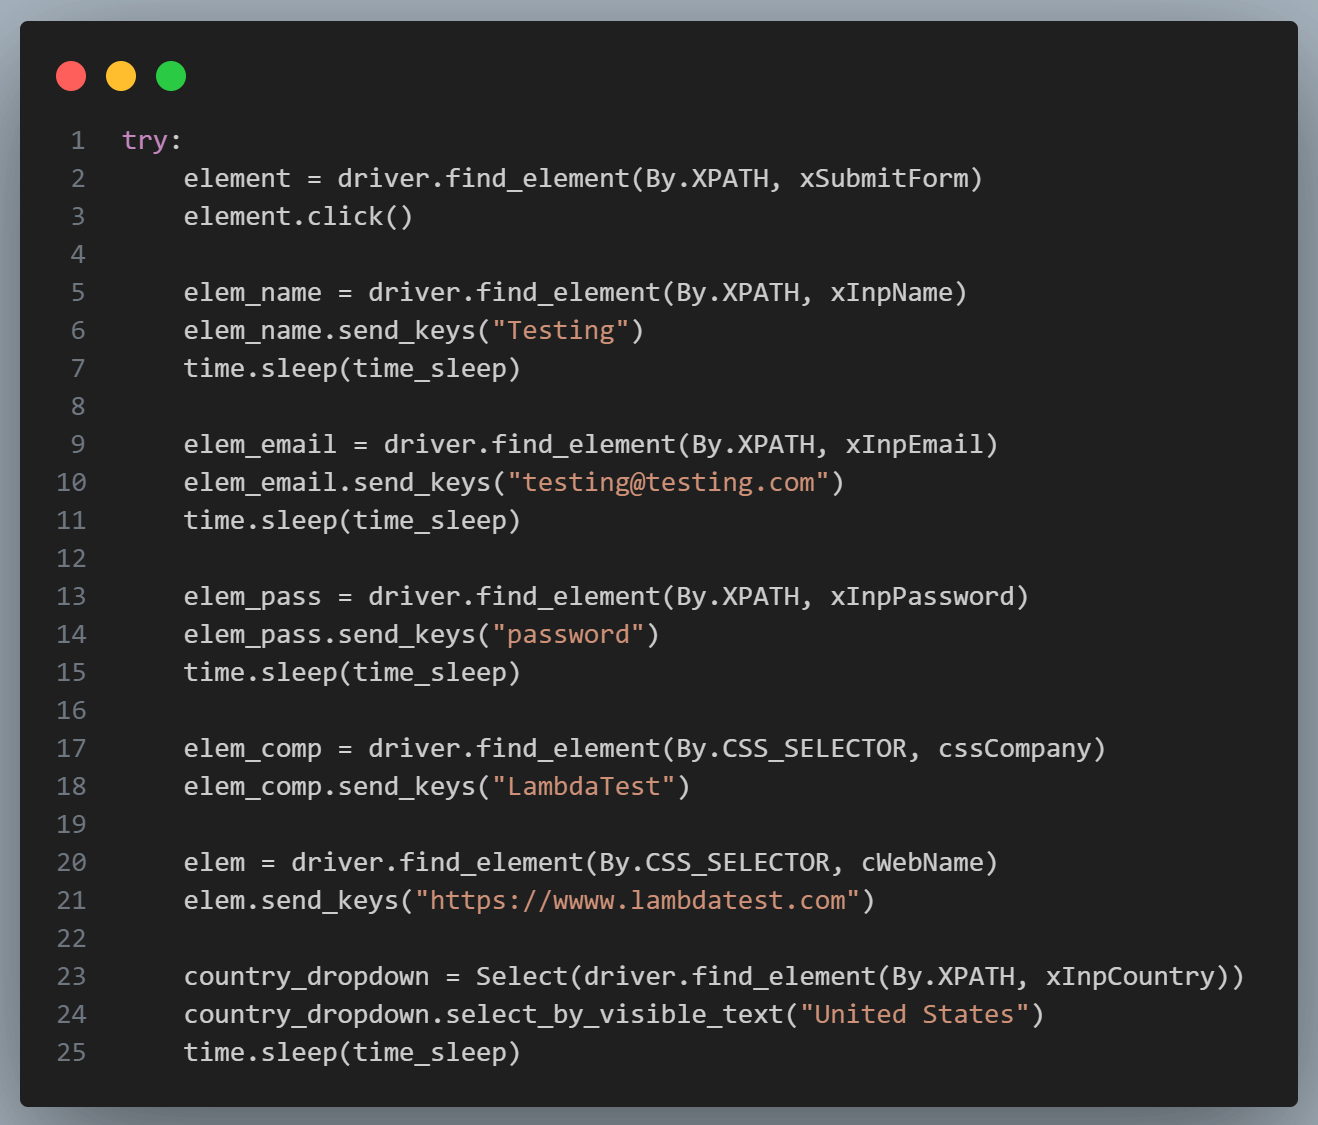Click line number 13 in the gutter
Image resolution: width=1318 pixels, height=1125 pixels.
[71, 596]
